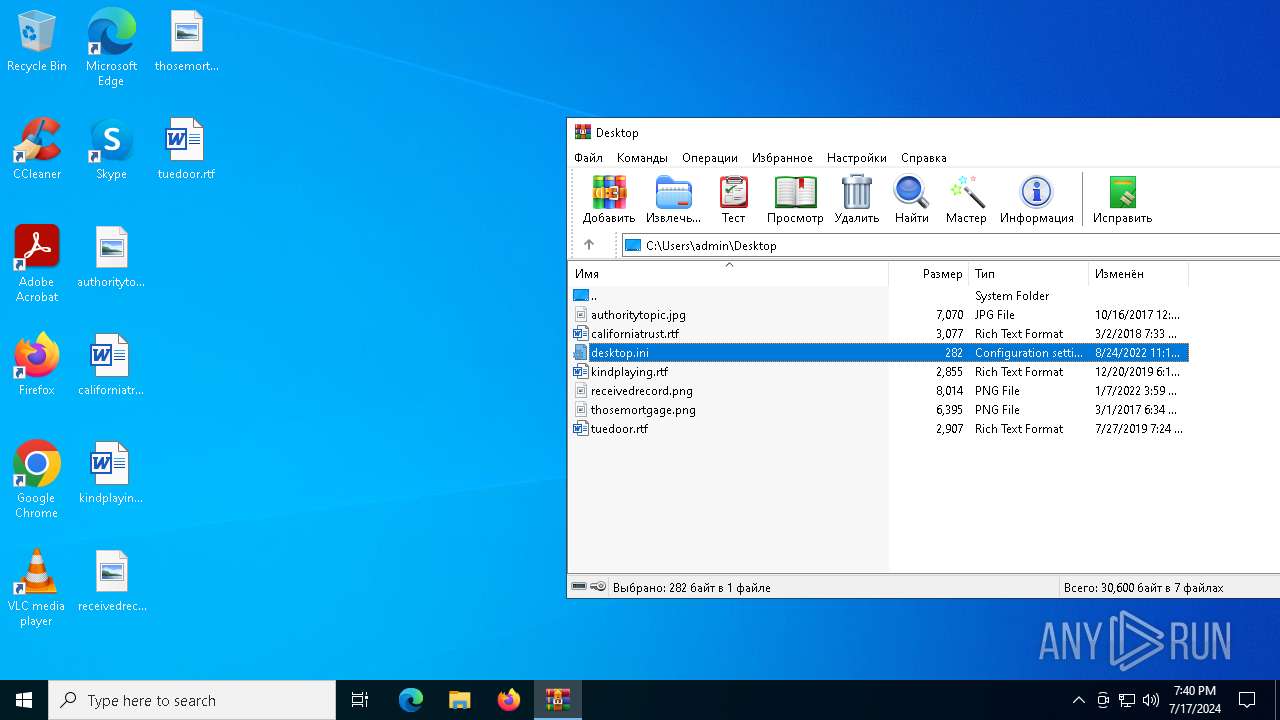Select the thosemort... desktop image file
The image size is (1280, 720).
pos(186,42)
